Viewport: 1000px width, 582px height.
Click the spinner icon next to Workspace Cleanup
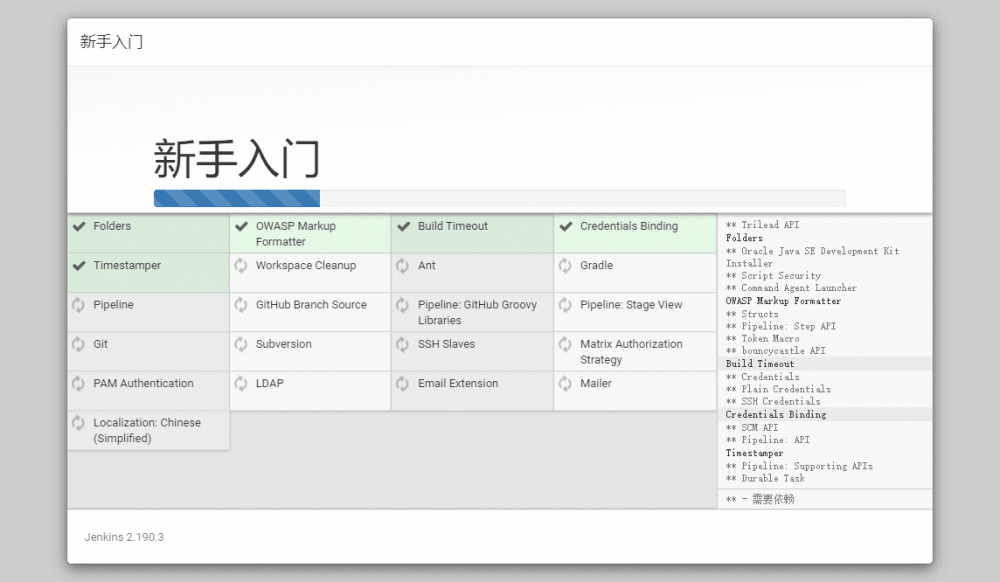(x=240, y=266)
